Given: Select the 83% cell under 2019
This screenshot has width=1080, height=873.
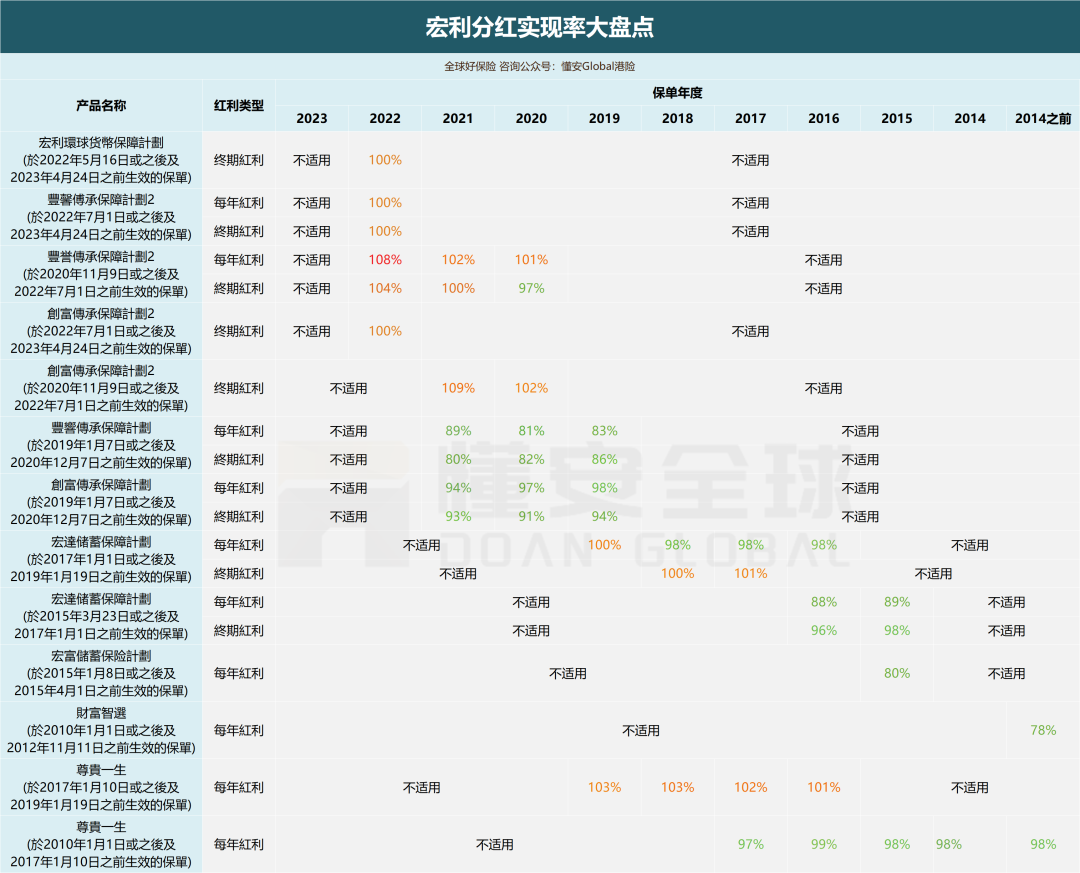Looking at the screenshot, I should (604, 431).
